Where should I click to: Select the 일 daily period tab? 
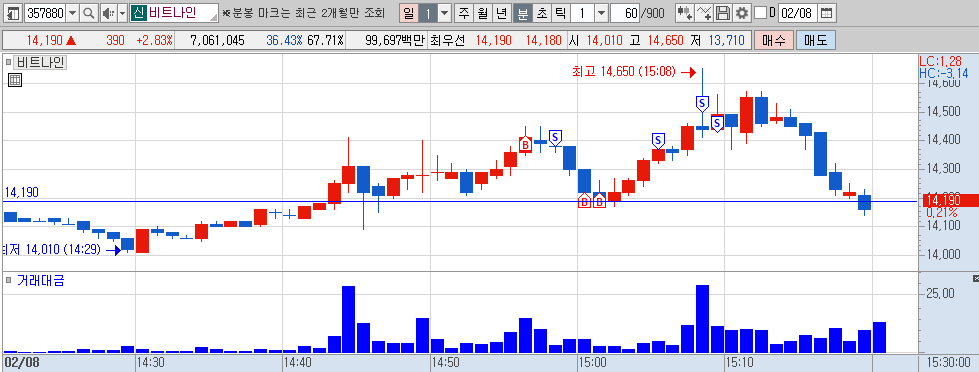coord(408,12)
